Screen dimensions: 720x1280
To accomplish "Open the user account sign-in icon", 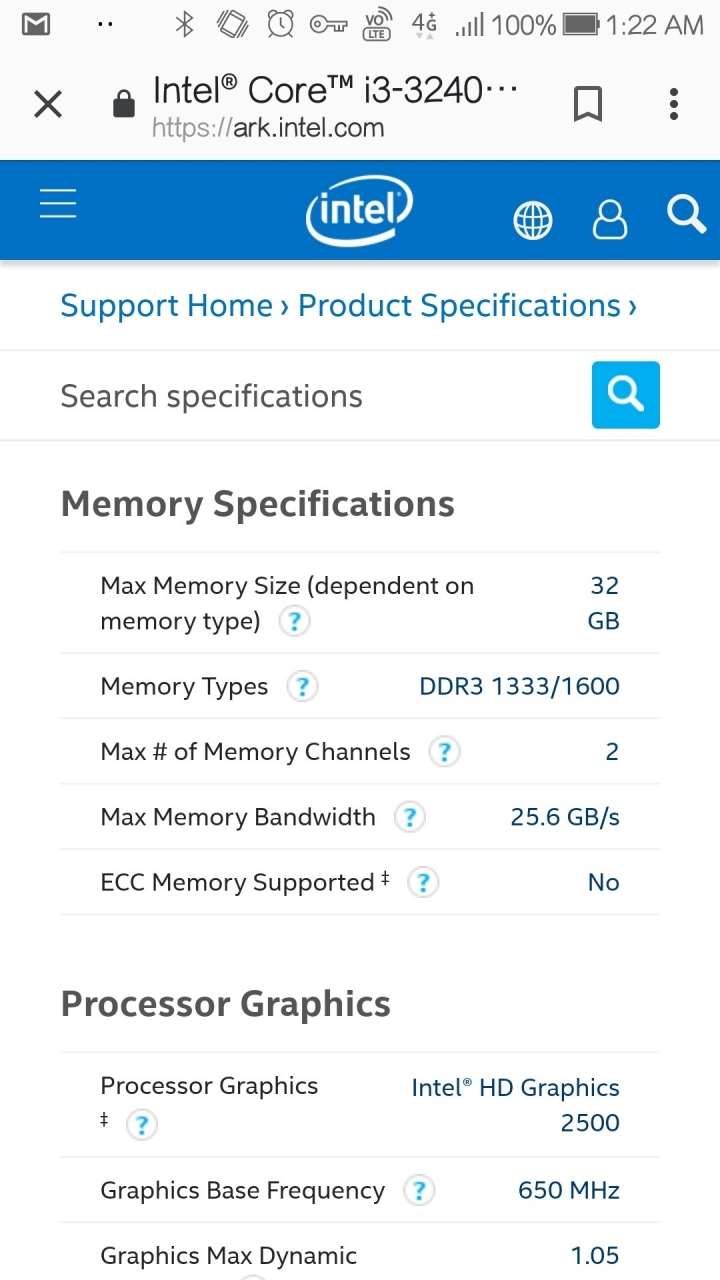I will pyautogui.click(x=610, y=219).
